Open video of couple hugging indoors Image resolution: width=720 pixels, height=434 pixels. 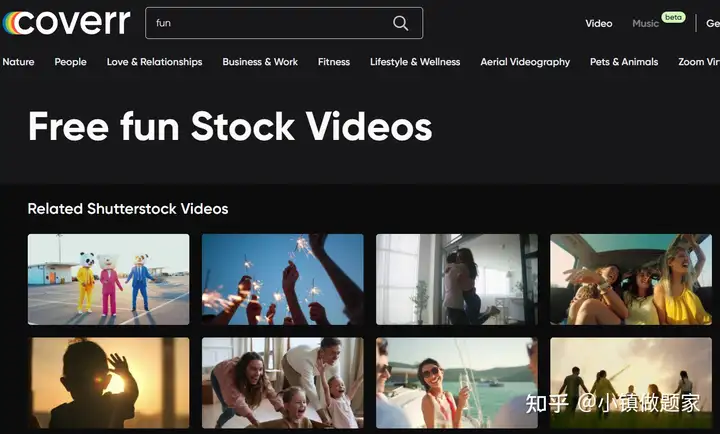456,279
